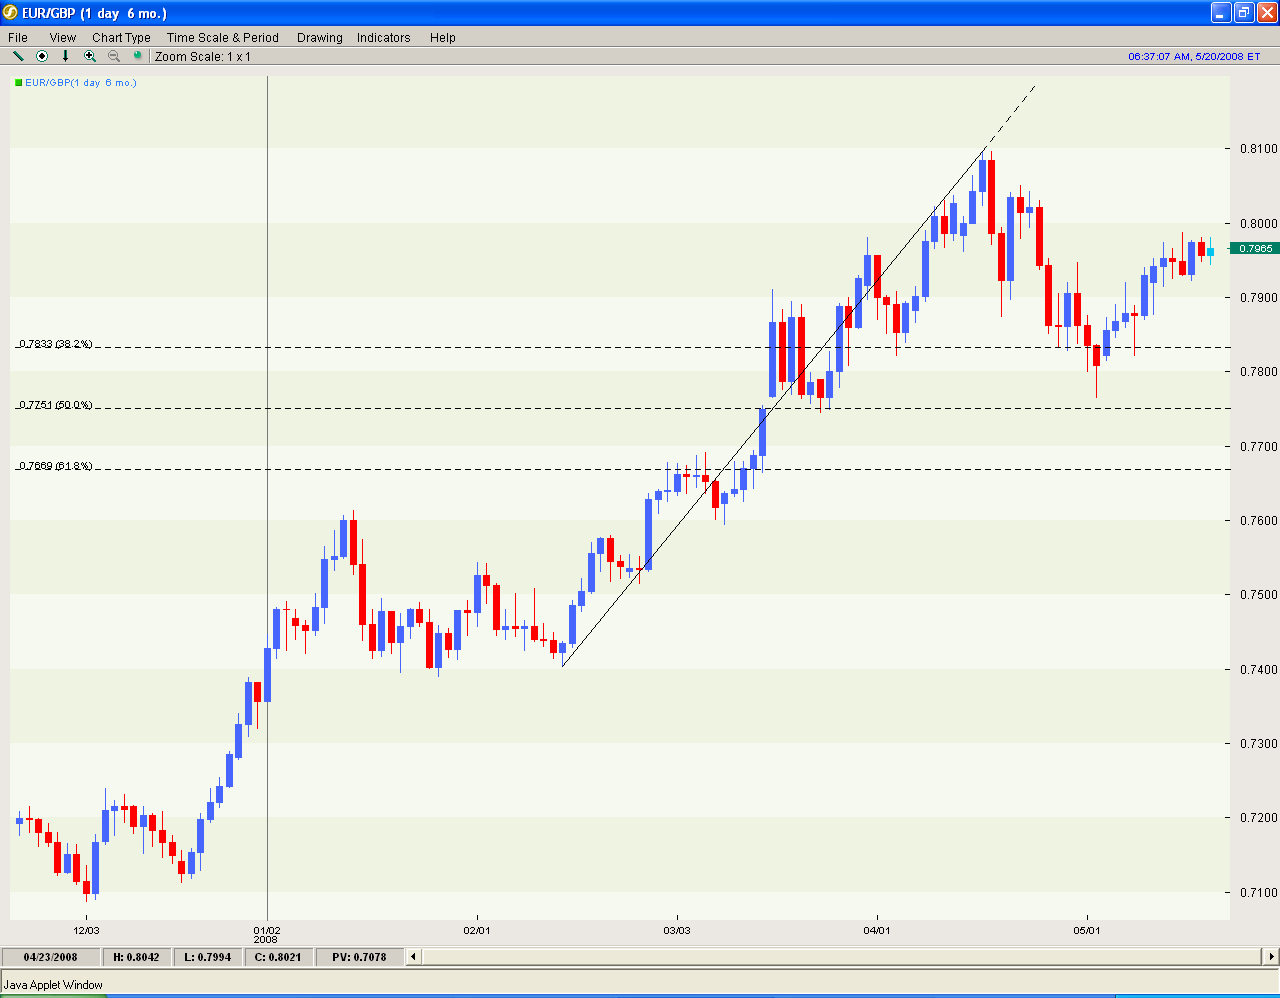The height and width of the screenshot is (998, 1280).
Task: Click the horizontal scrollbar right arrow
Action: pos(1270,957)
